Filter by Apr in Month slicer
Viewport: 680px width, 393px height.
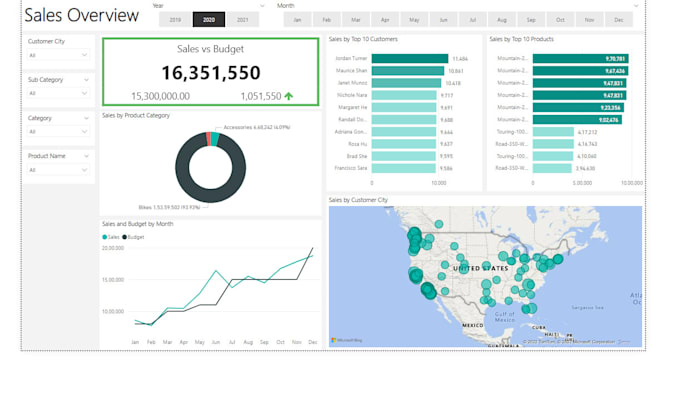pyautogui.click(x=385, y=20)
